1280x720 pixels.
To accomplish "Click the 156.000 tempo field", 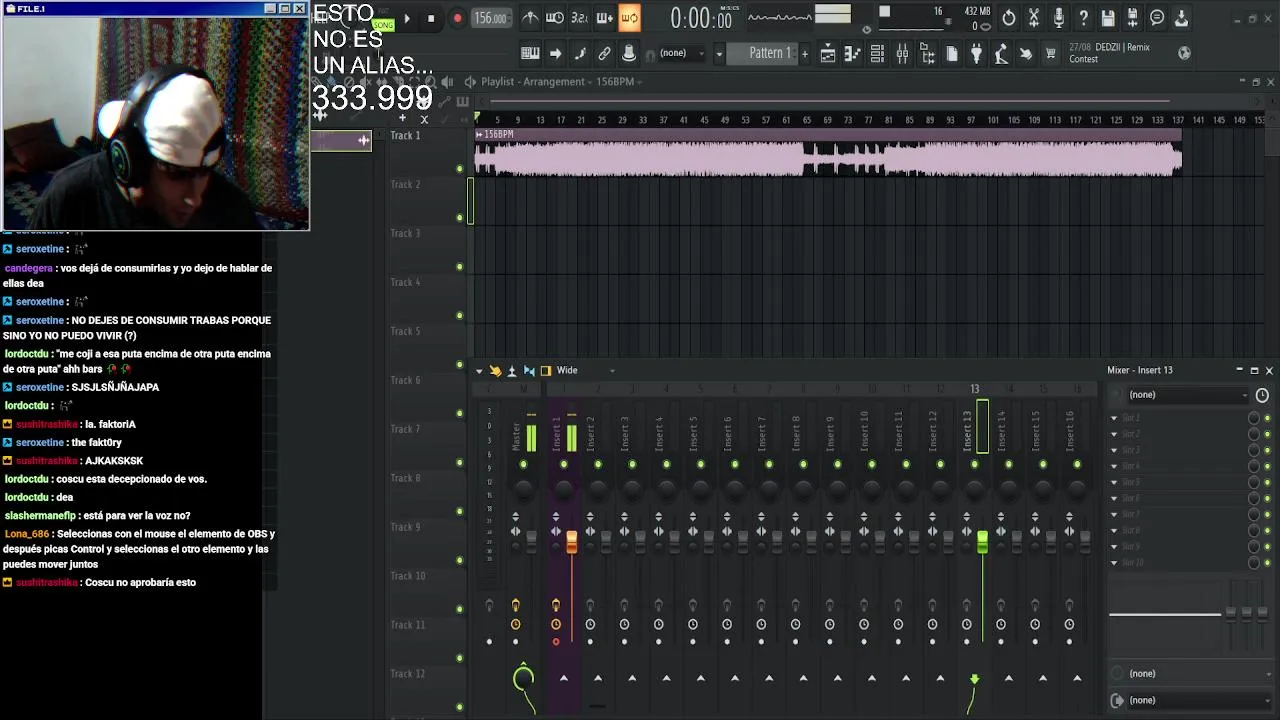I will [x=490, y=18].
